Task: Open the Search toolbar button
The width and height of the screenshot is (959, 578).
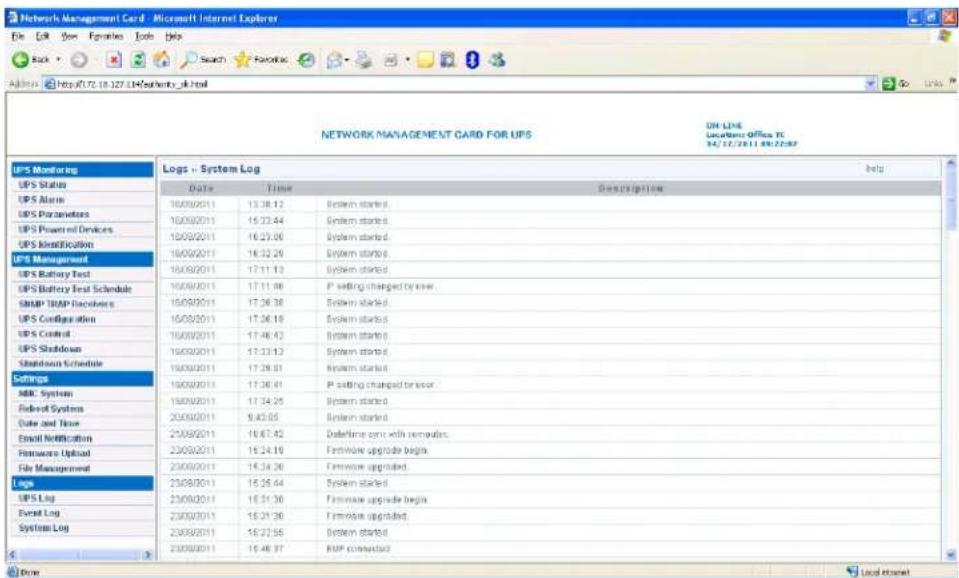Action: [x=203, y=59]
